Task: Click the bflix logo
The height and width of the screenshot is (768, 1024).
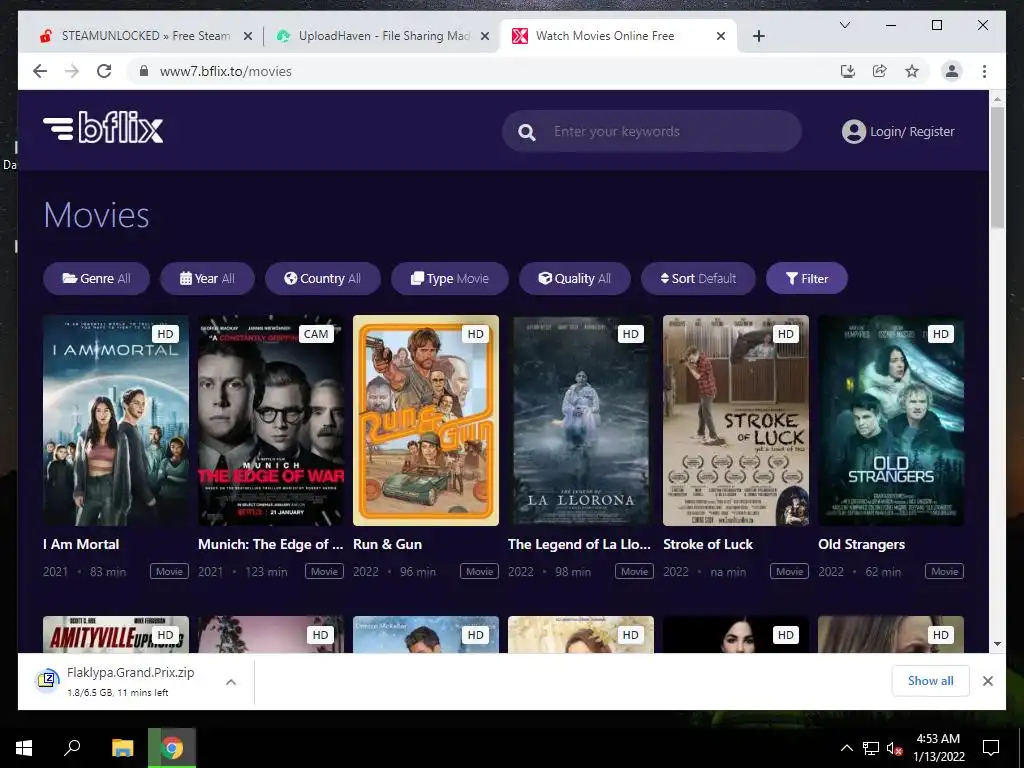Action: [103, 127]
